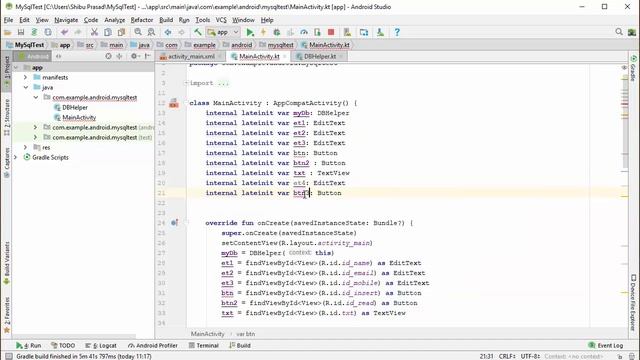Image resolution: width=640 pixels, height=360 pixels.
Task: Toggle the Favorites side tab
Action: click(x=7, y=314)
